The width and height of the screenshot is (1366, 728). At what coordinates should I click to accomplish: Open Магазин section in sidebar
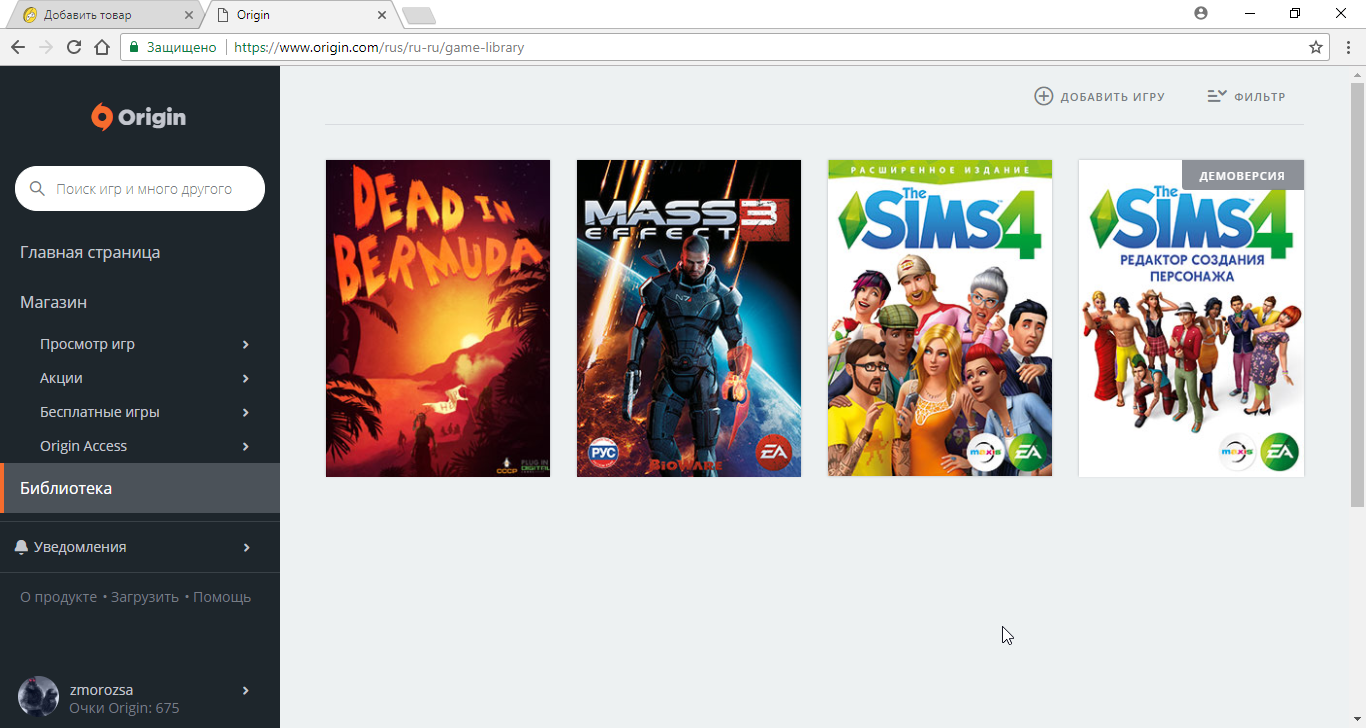point(53,302)
